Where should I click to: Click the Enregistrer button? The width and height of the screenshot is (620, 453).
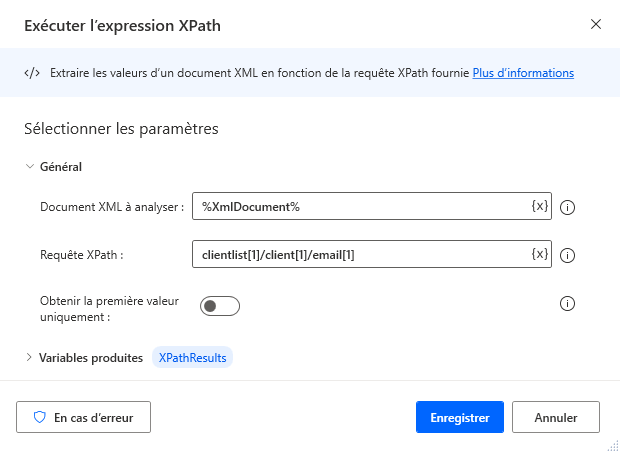(x=459, y=417)
